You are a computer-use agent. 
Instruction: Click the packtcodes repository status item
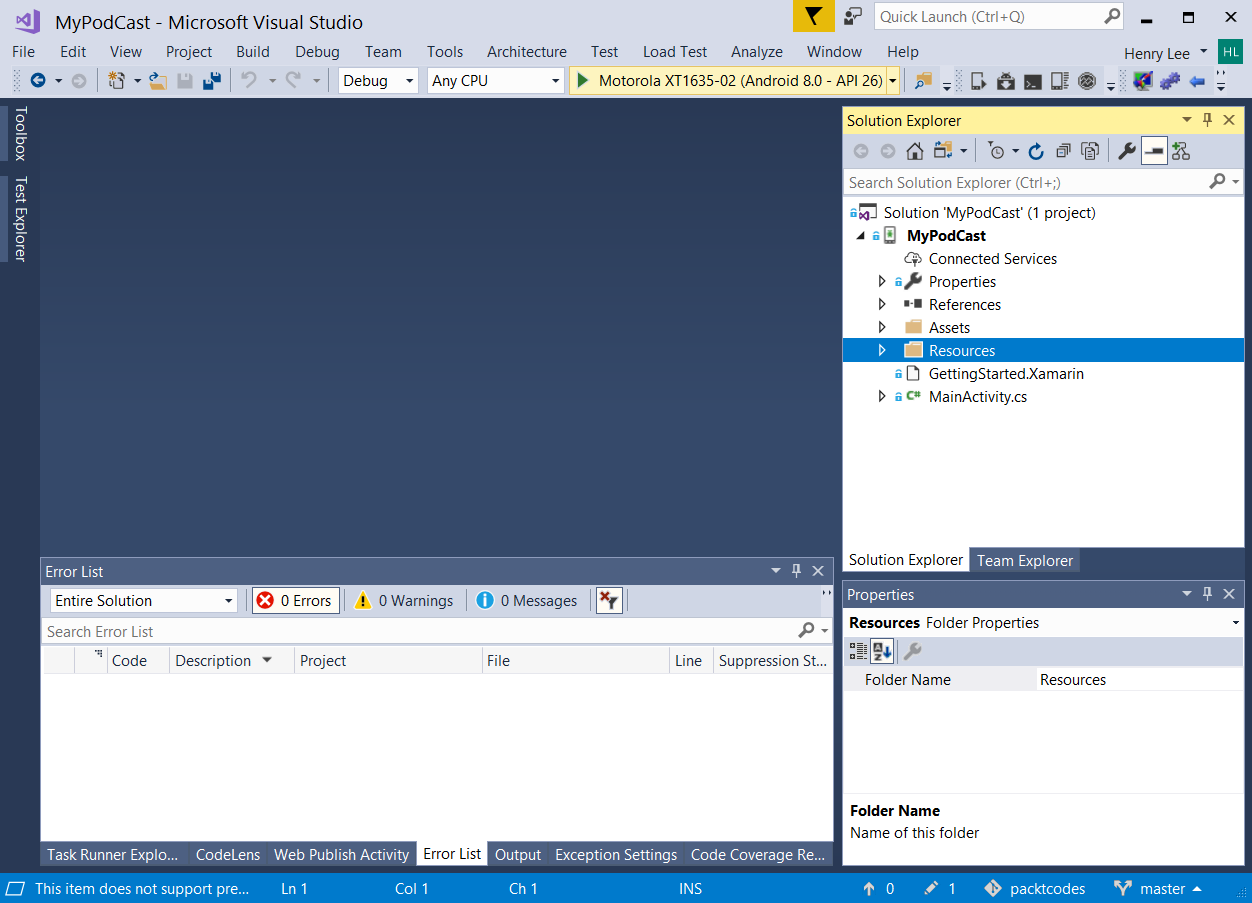pyautogui.click(x=1035, y=889)
